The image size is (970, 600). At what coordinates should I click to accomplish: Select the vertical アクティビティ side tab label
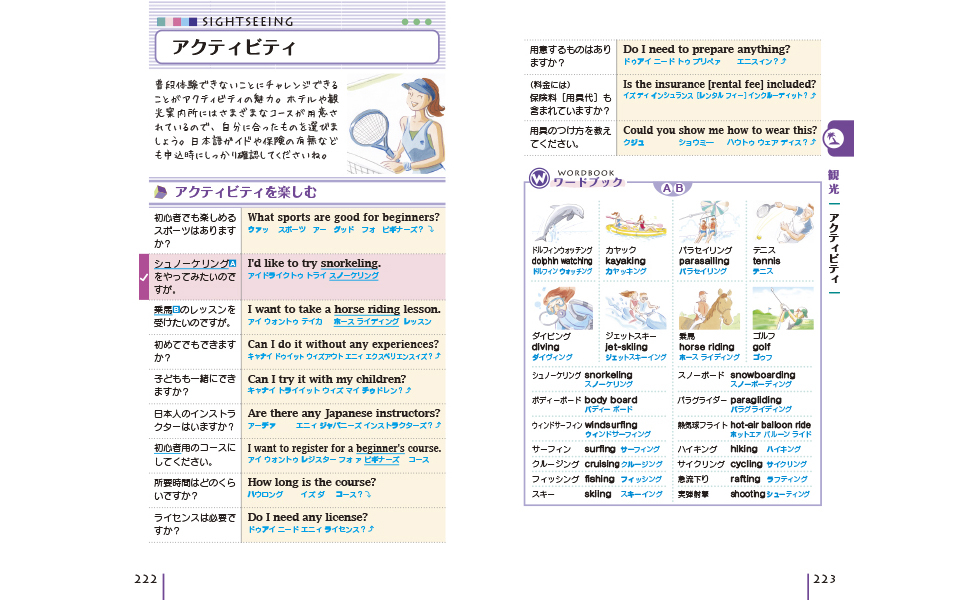pyautogui.click(x=834, y=247)
